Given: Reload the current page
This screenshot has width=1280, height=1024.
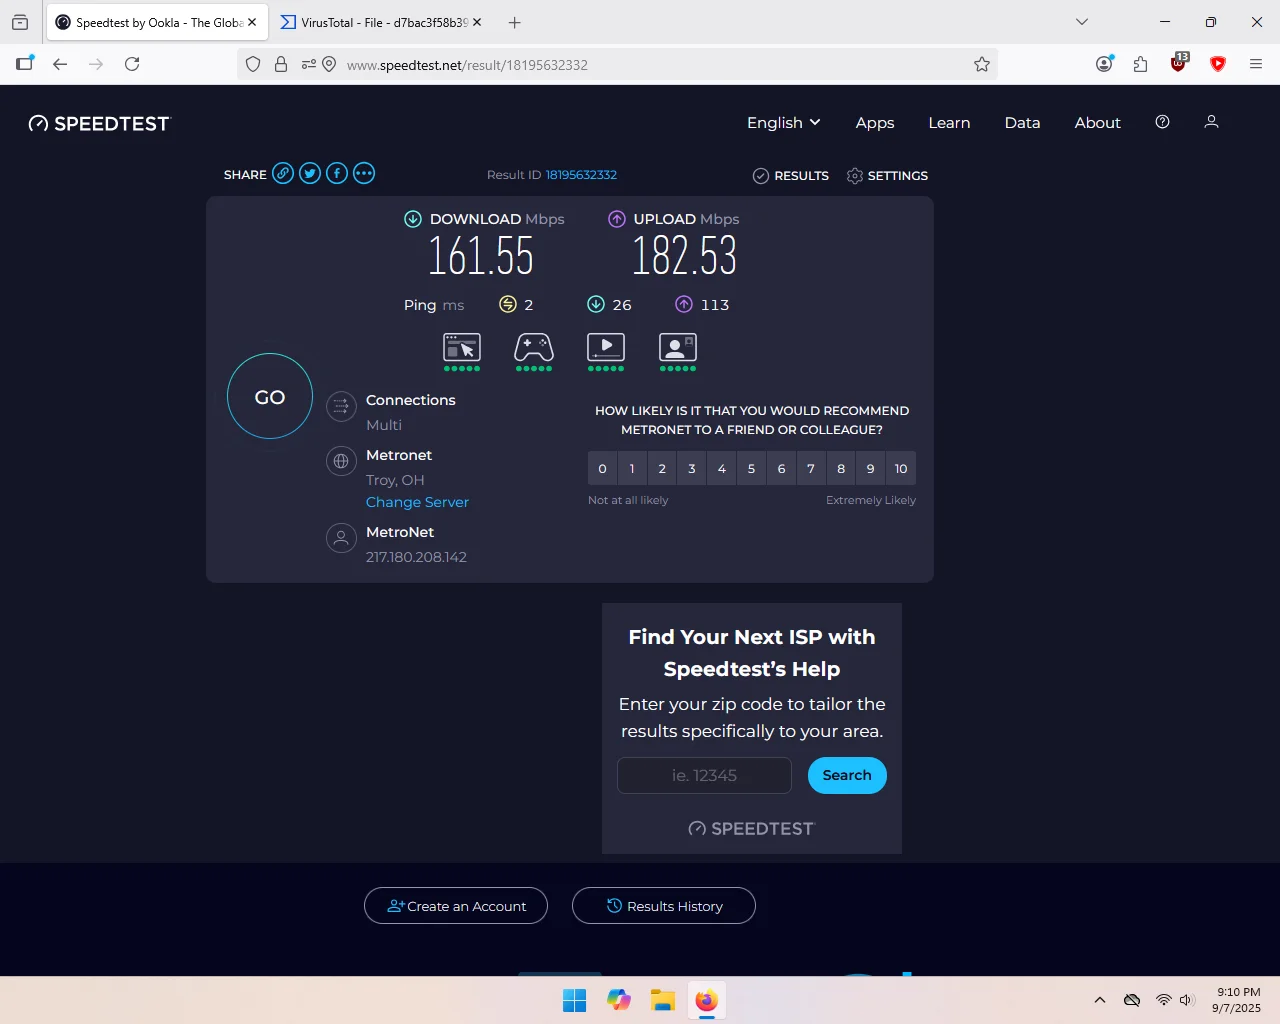Looking at the screenshot, I should 132,64.
